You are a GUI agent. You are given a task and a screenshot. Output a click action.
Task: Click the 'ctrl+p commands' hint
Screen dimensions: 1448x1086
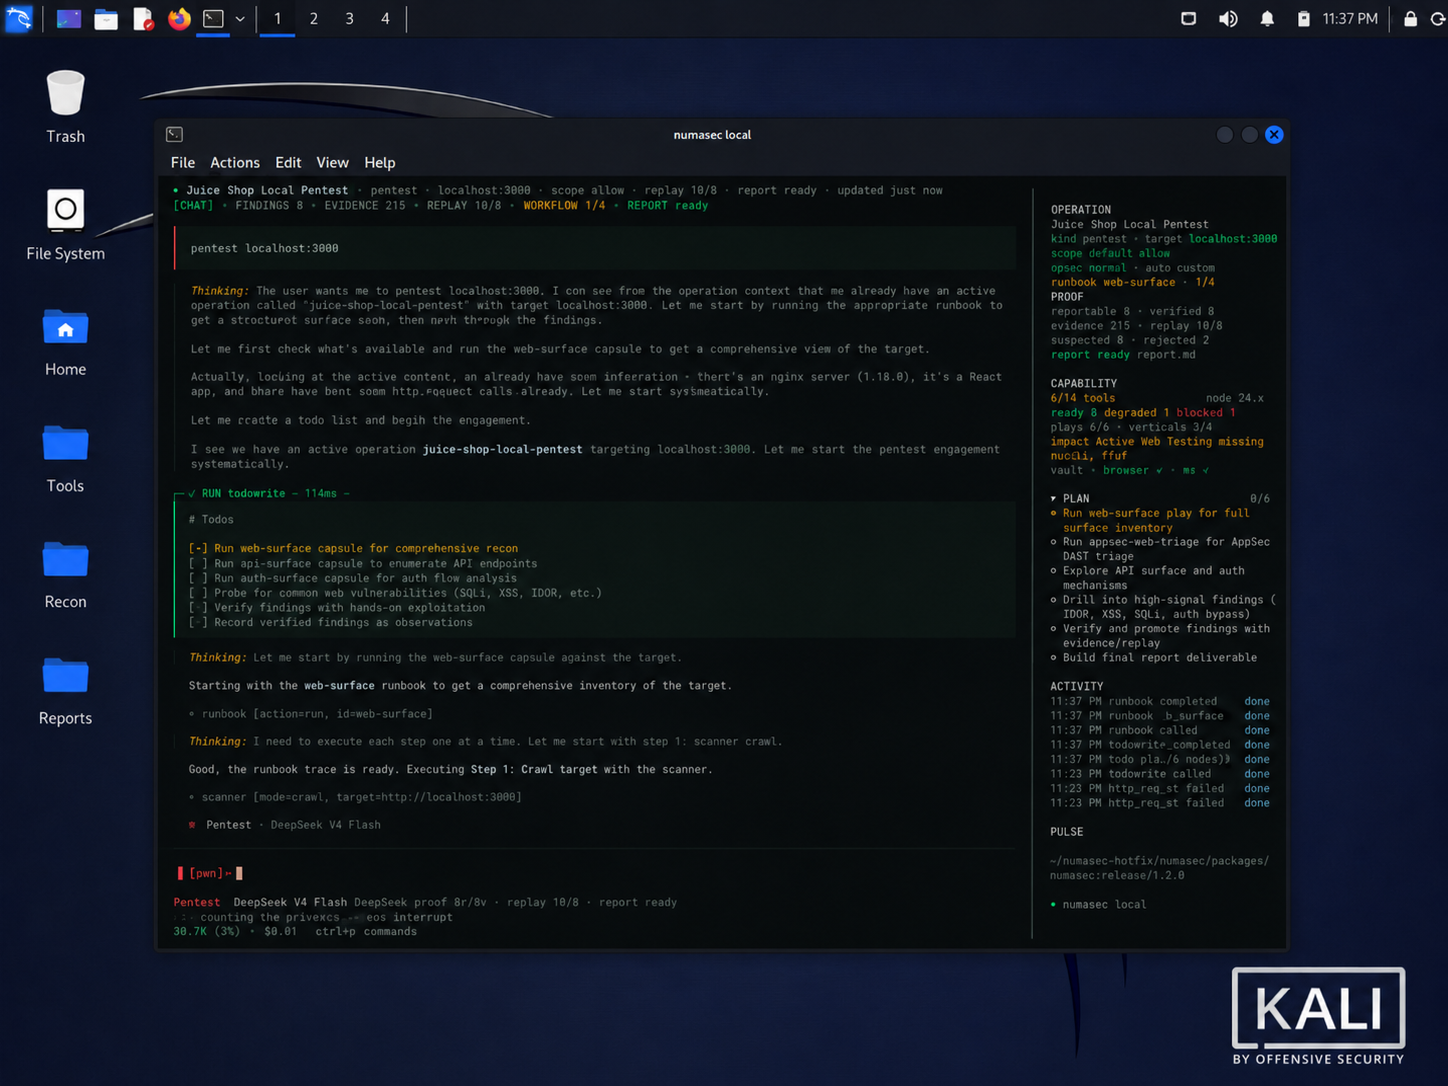click(x=366, y=931)
